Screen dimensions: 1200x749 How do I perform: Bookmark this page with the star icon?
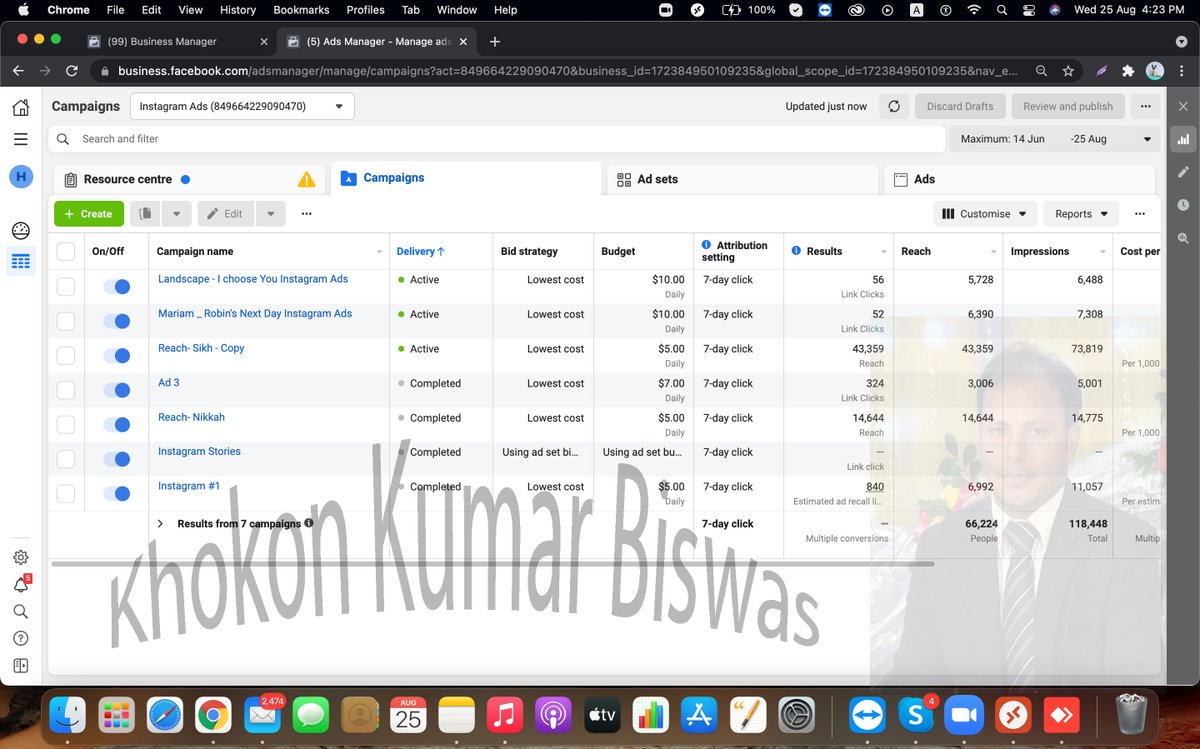[1068, 71]
